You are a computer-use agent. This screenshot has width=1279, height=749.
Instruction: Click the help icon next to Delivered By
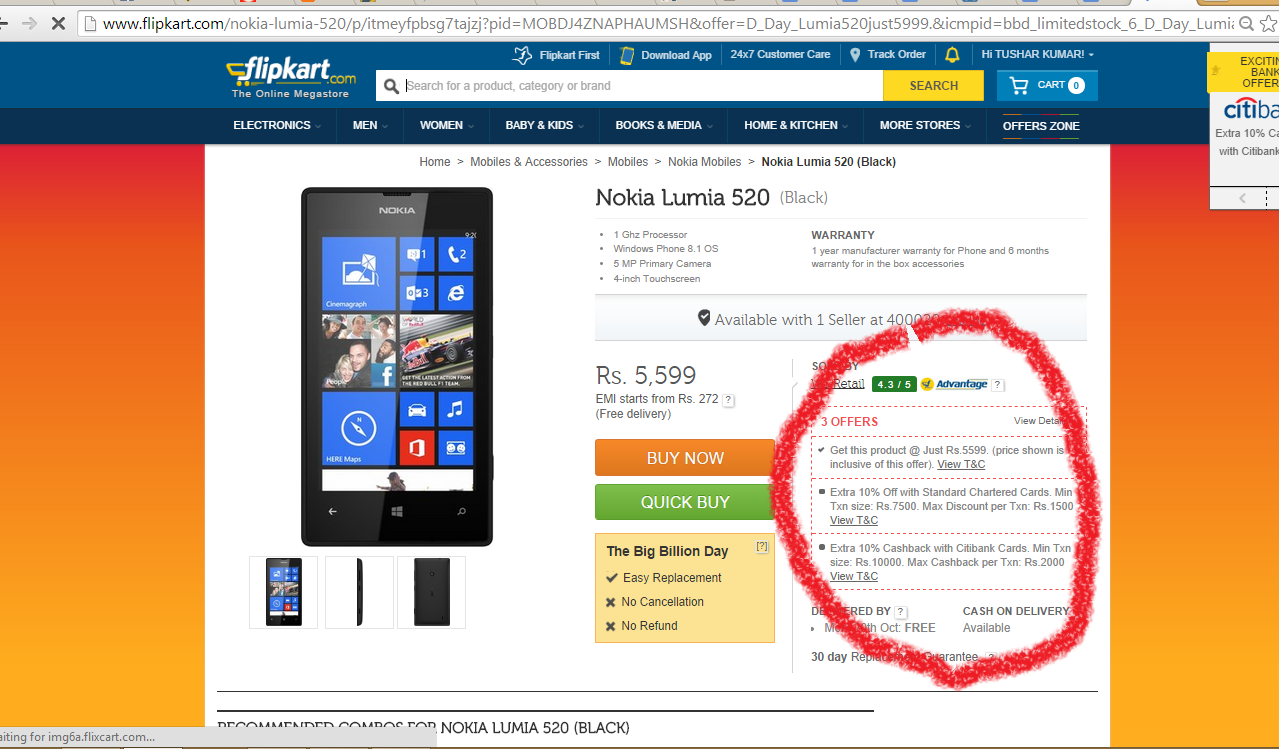coord(901,612)
